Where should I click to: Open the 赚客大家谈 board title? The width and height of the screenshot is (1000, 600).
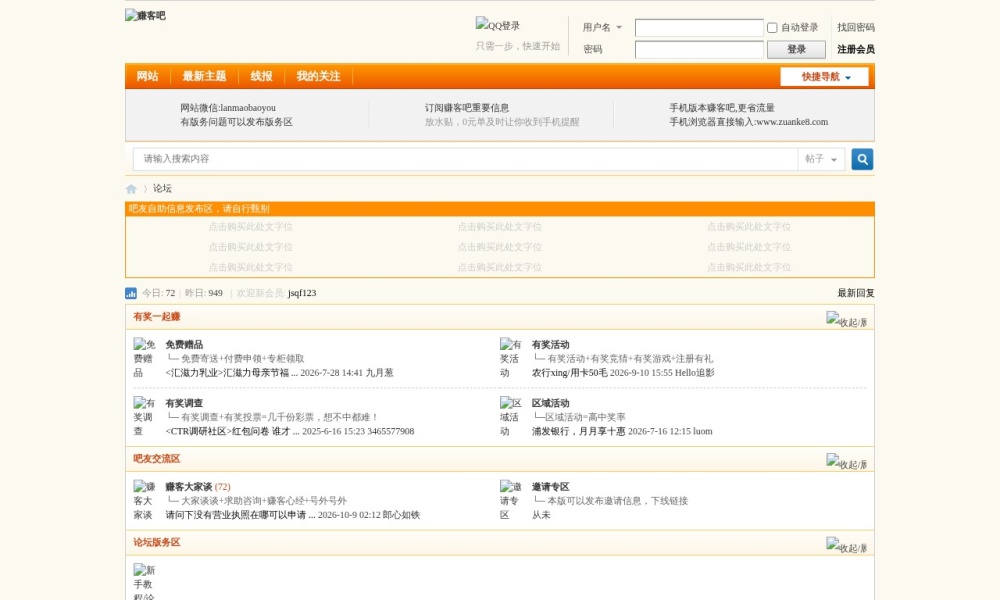tap(189, 487)
